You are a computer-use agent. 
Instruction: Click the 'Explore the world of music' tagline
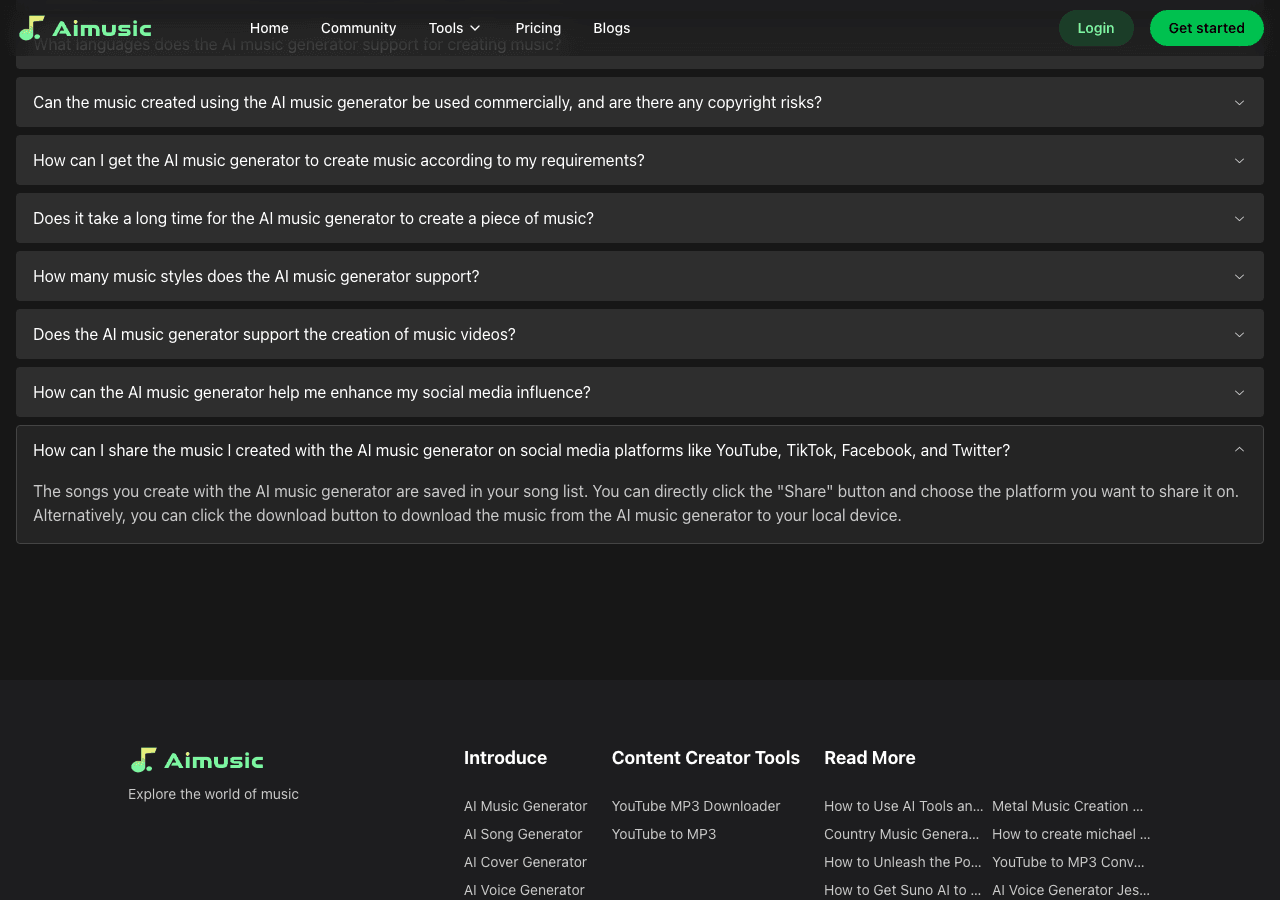(213, 794)
